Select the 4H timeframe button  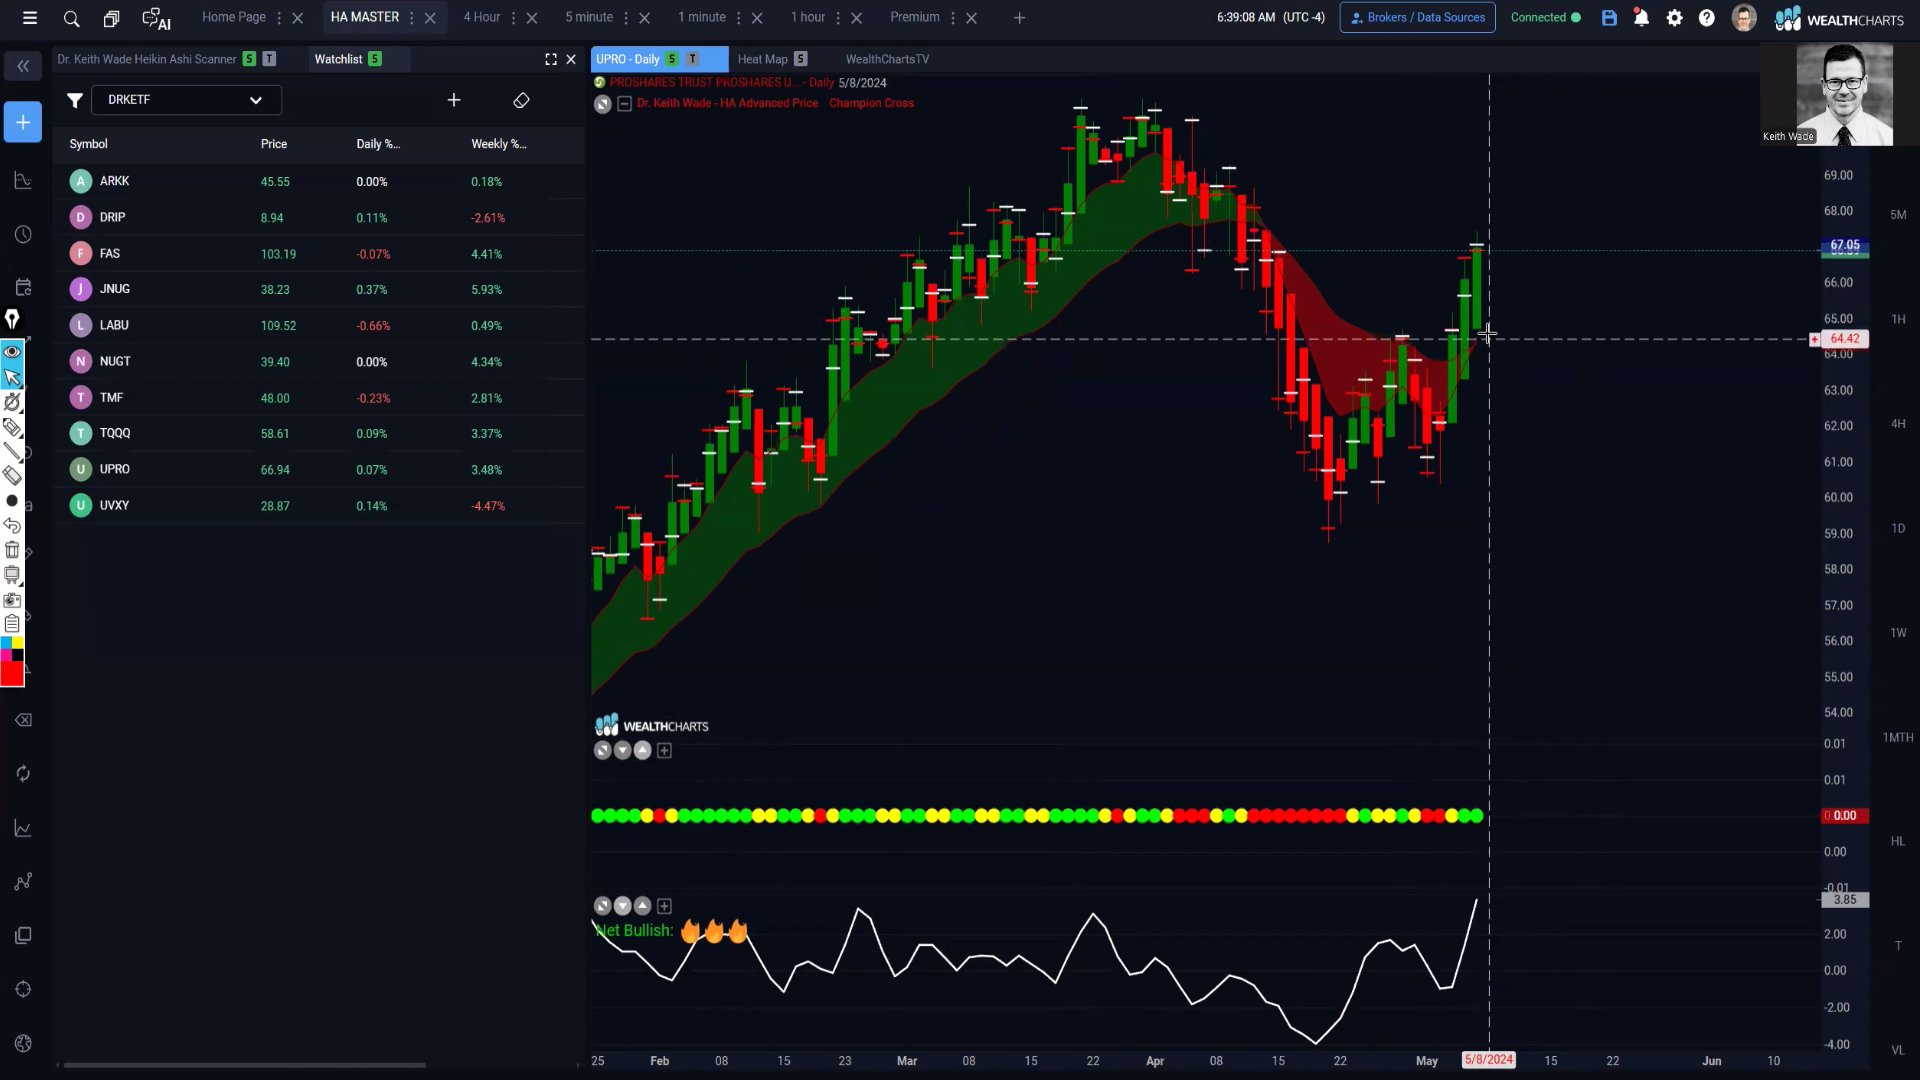(x=1898, y=424)
